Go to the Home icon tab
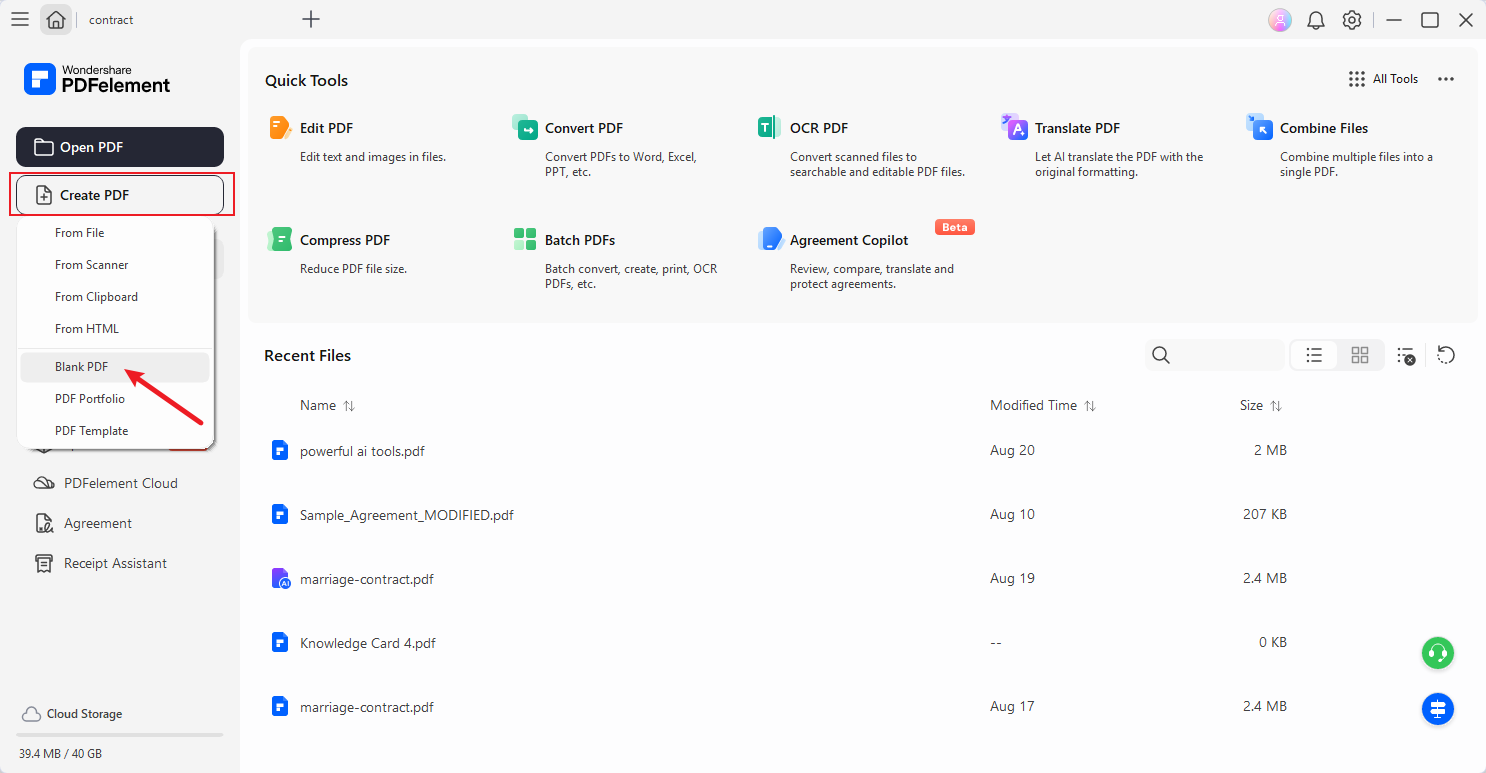Image resolution: width=1486 pixels, height=773 pixels. [x=56, y=19]
